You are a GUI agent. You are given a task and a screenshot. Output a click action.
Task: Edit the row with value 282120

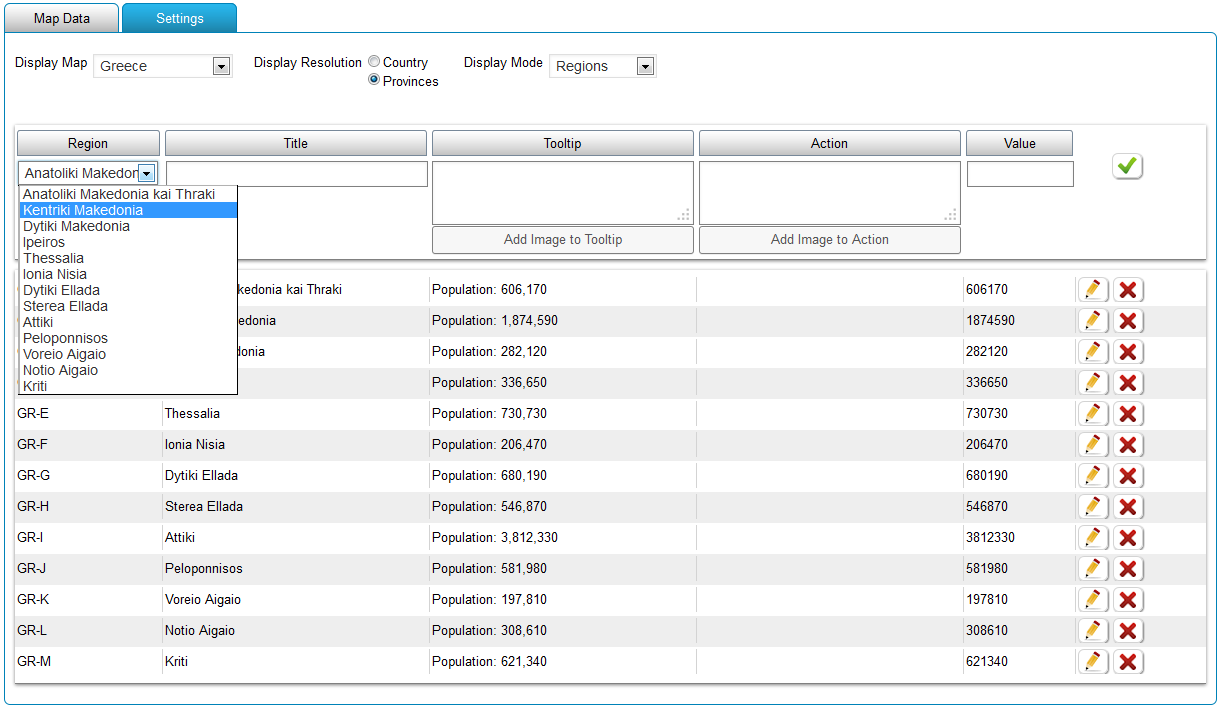pyautogui.click(x=1092, y=352)
